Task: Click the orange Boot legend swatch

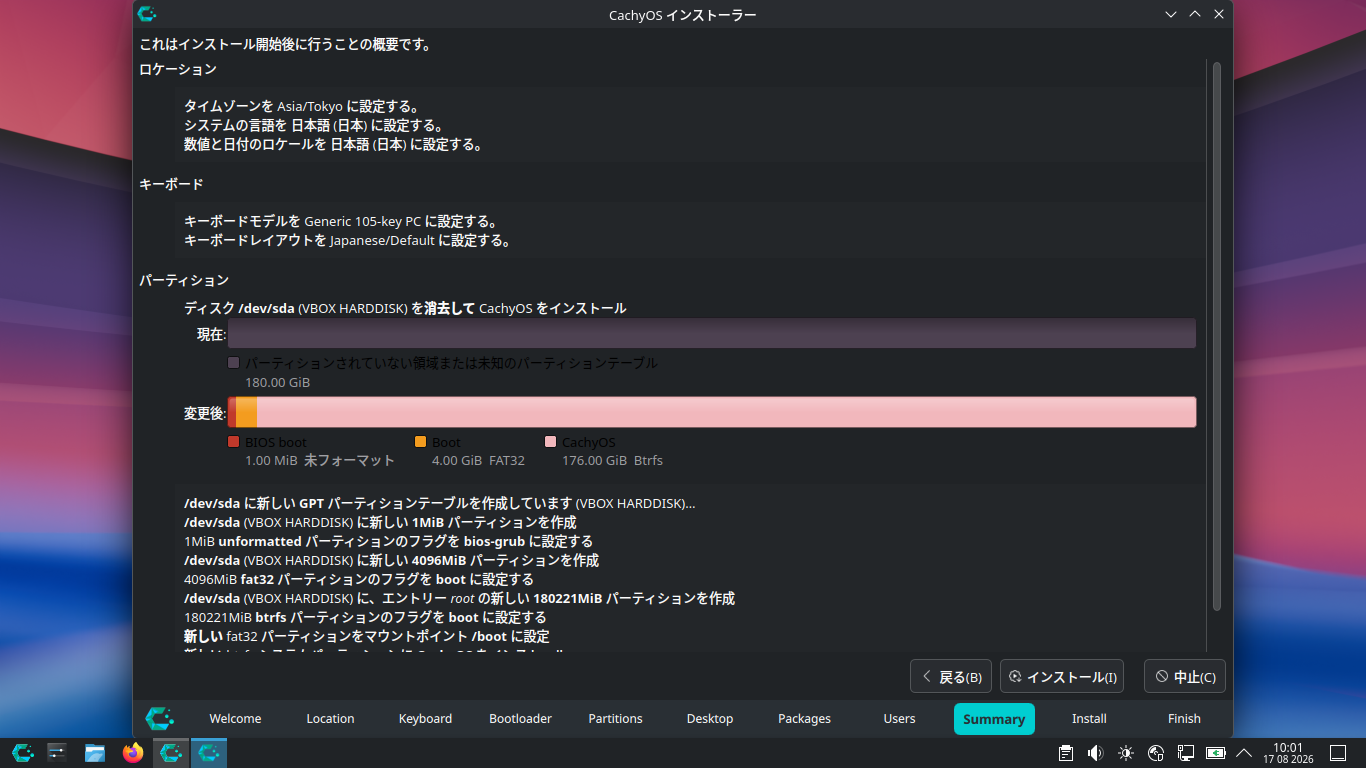Action: tap(421, 441)
